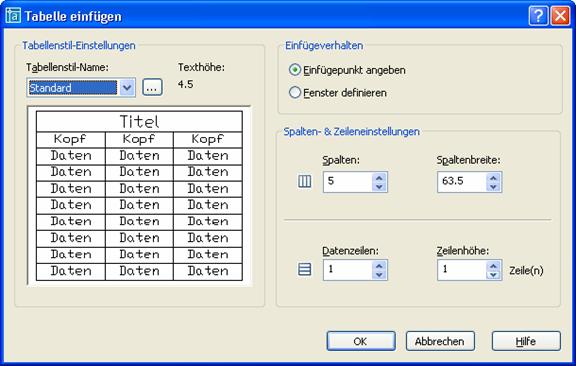Select Einfügepunkt angeben radio button
576x366 pixels.
295,69
